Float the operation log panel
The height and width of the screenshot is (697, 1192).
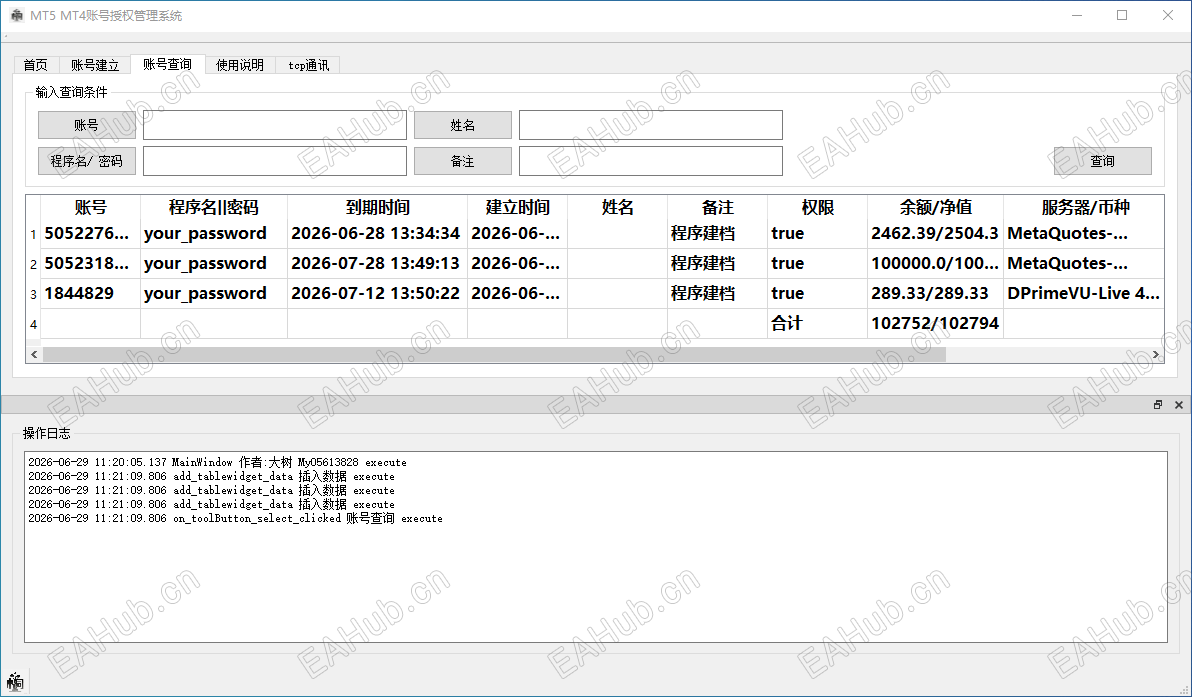[x=1158, y=405]
